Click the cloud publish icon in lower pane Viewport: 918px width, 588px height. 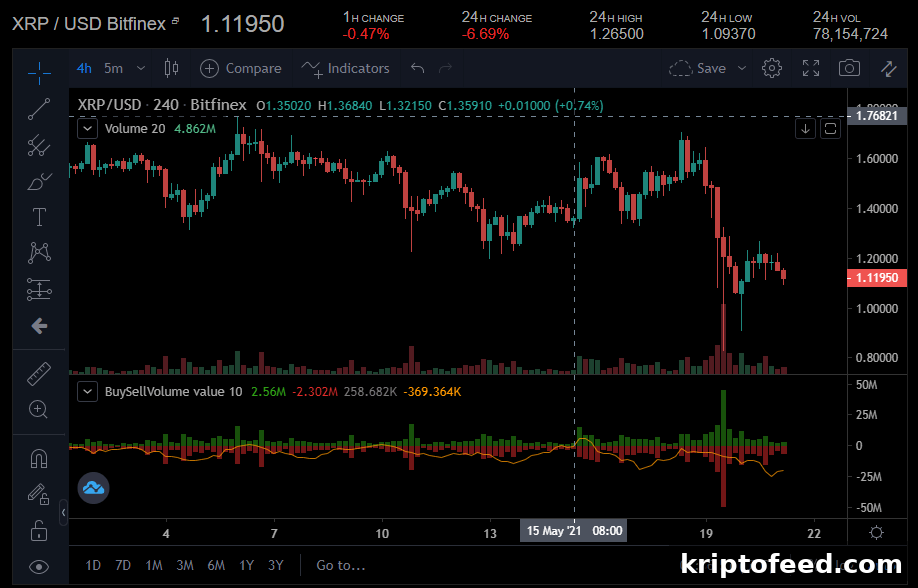[94, 488]
